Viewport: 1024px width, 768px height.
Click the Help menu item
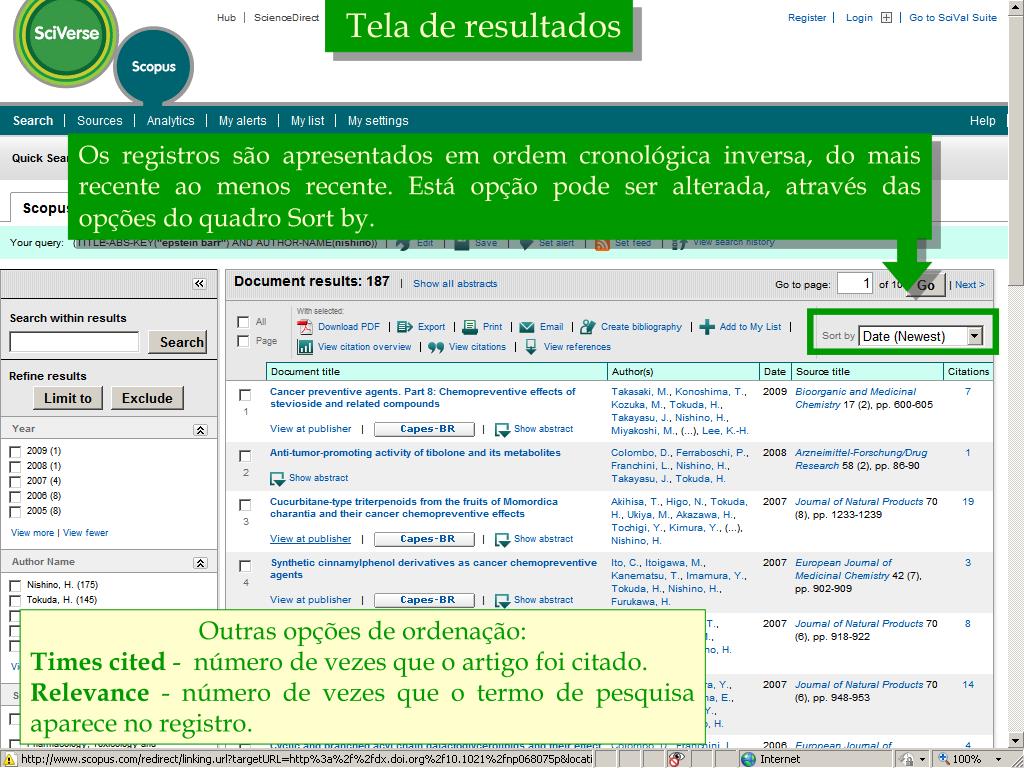[982, 121]
